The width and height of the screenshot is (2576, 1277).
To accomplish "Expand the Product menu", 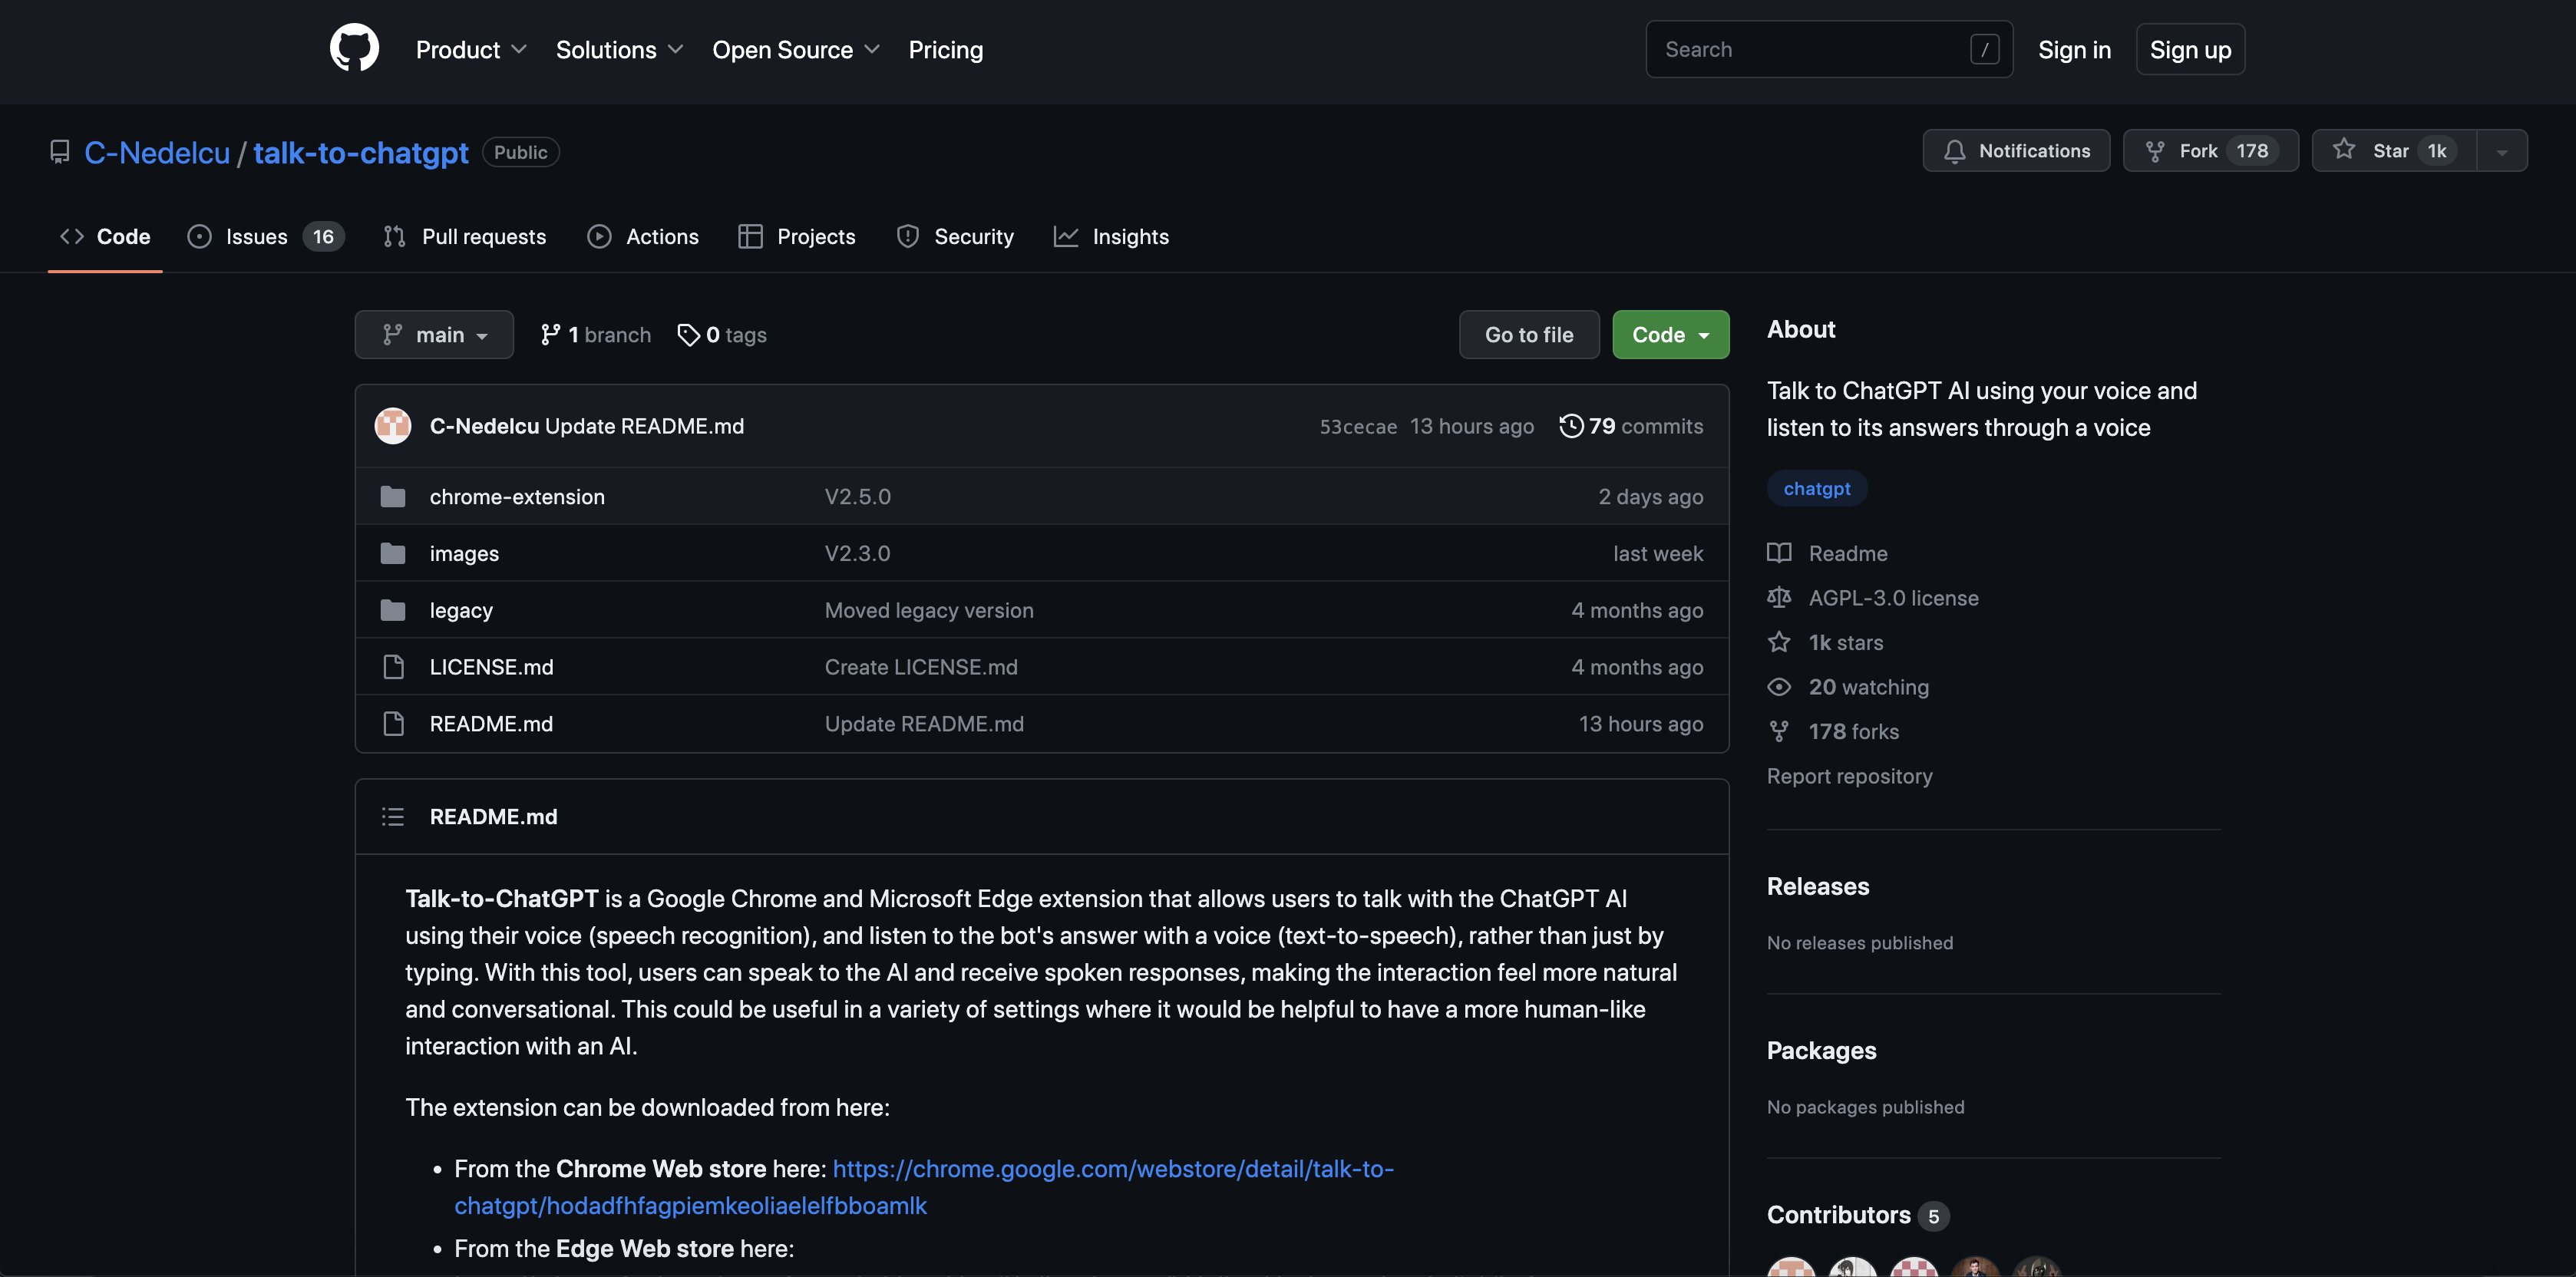I will click(471, 49).
